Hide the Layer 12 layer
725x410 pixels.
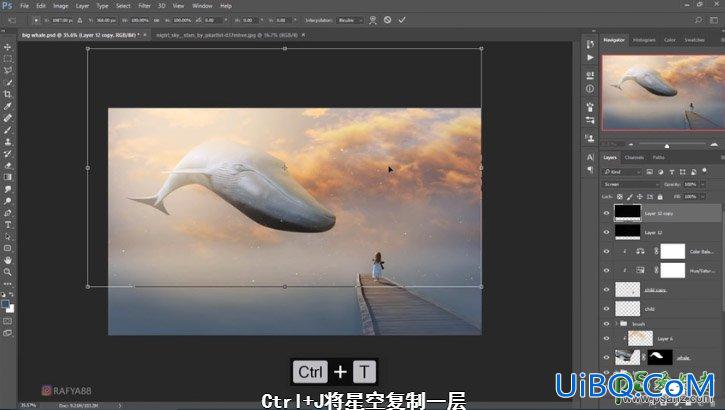607,232
